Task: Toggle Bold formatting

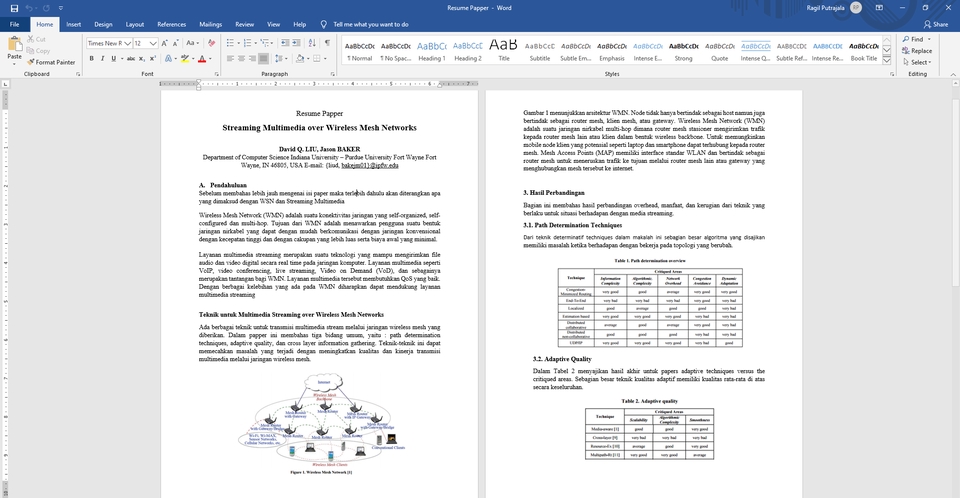Action: coord(91,59)
